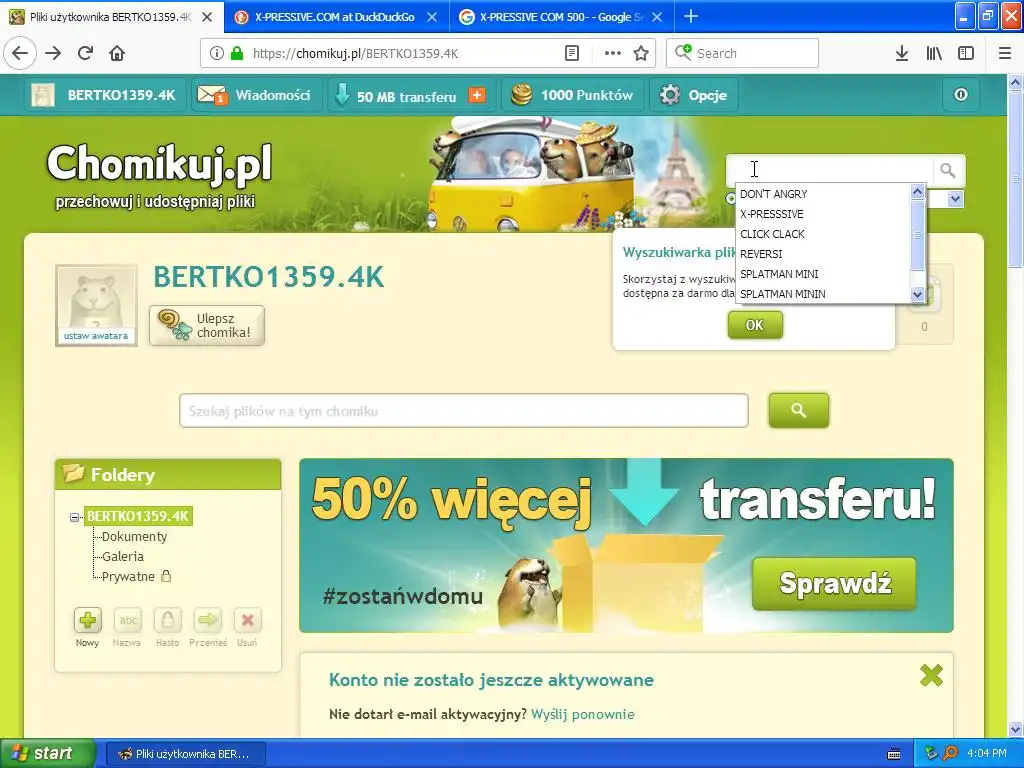Click the logout power icon
Image resolution: width=1024 pixels, height=768 pixels.
(x=961, y=95)
